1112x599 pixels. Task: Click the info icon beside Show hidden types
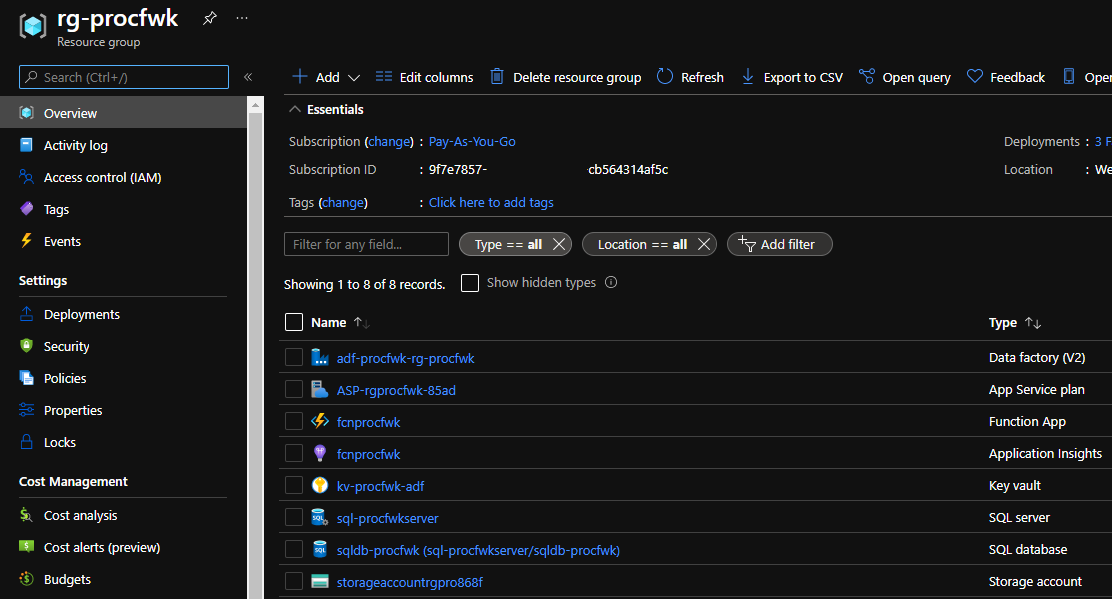coord(611,282)
